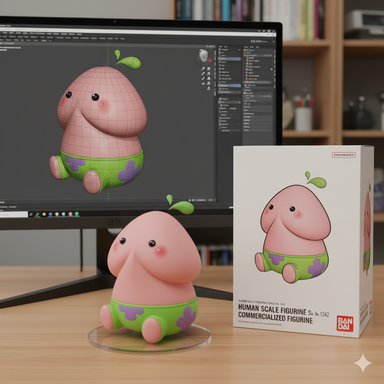Image resolution: width=384 pixels, height=384 pixels.
Task: Toggle the small arrow at outliner's right edge
Action: 272,69
